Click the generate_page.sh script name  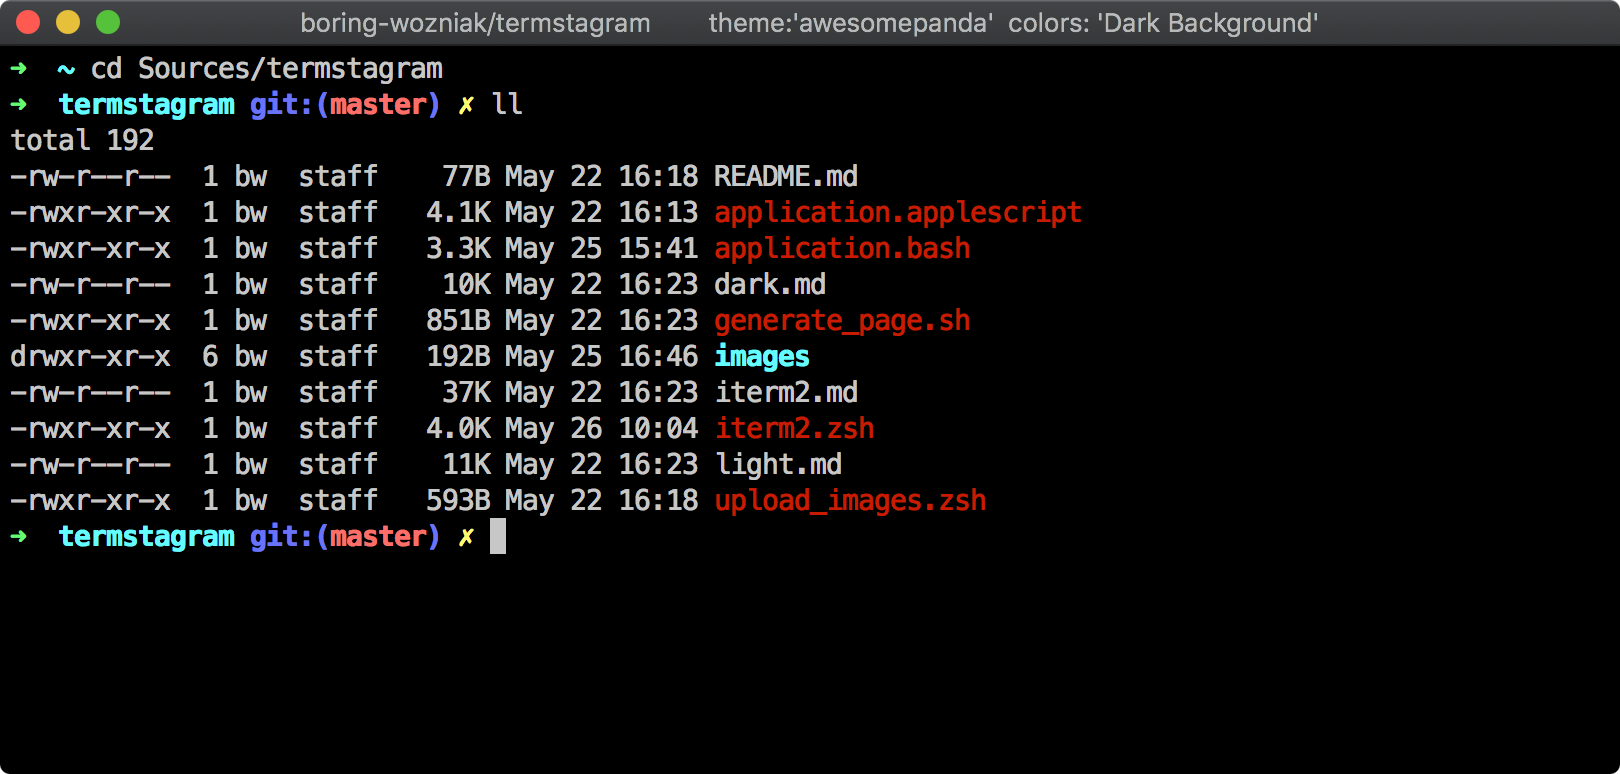(x=841, y=321)
